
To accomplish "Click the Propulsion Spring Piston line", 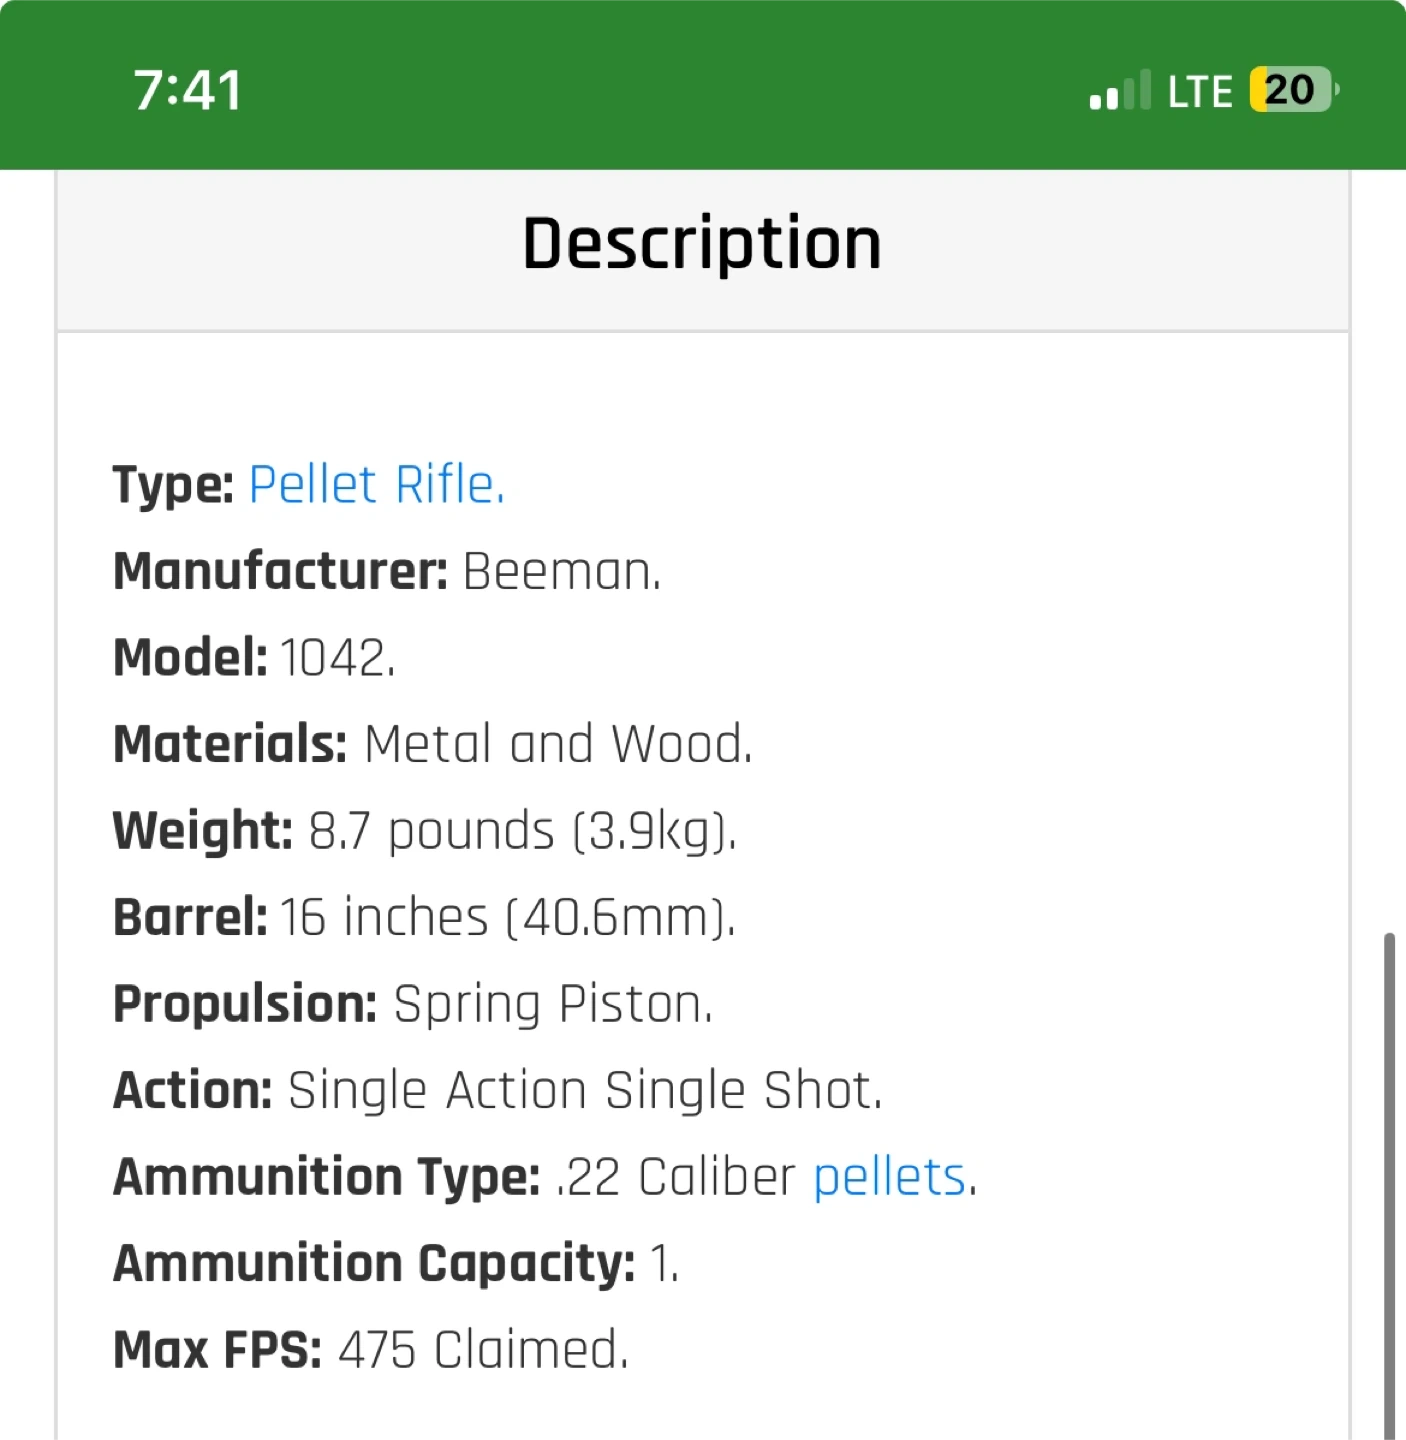I will tap(412, 1004).
